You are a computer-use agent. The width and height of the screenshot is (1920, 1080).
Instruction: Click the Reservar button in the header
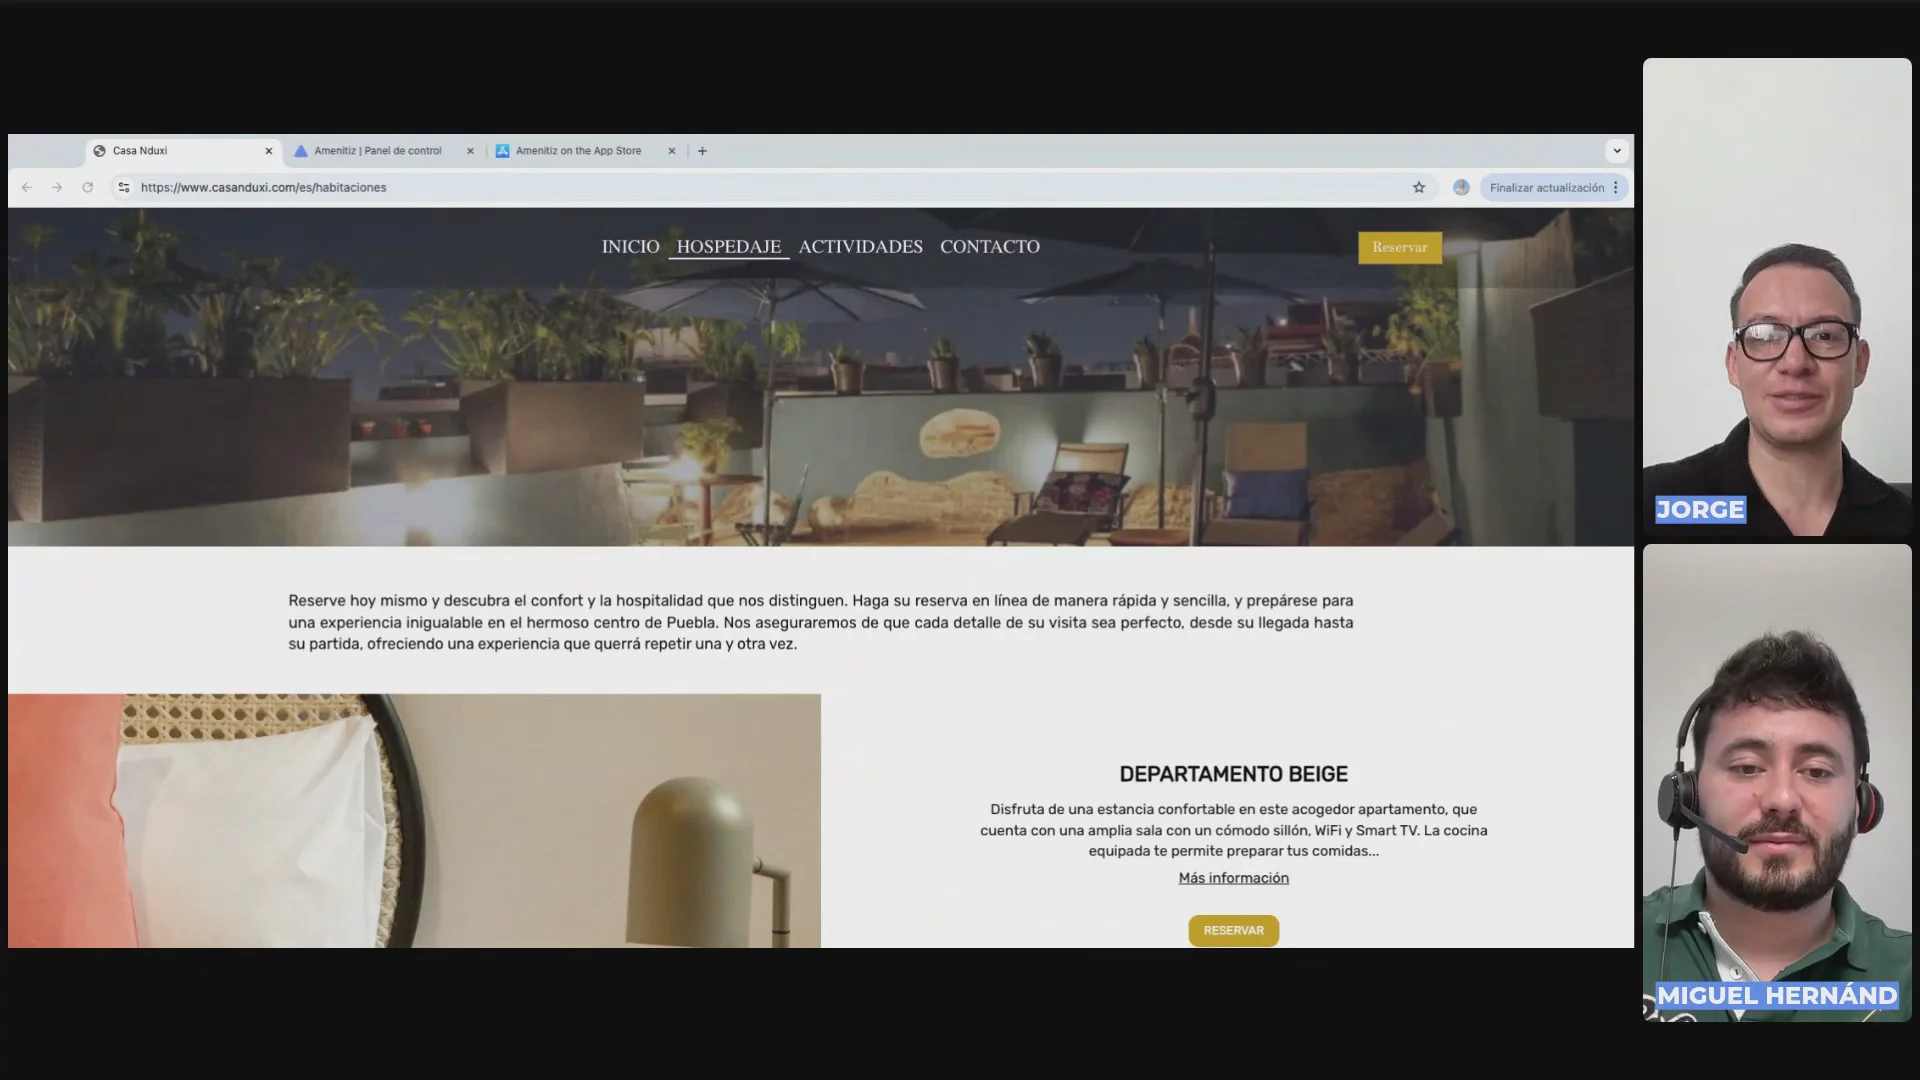1399,248
